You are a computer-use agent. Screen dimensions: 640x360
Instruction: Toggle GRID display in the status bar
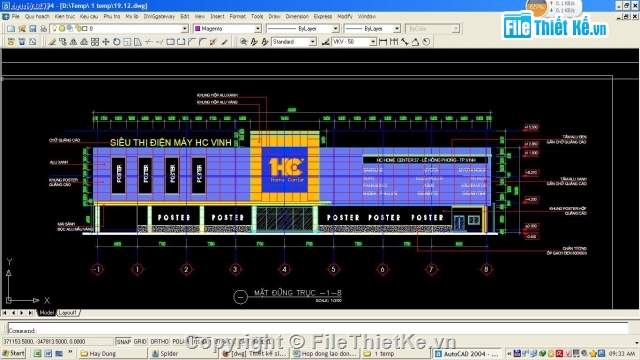pos(140,341)
